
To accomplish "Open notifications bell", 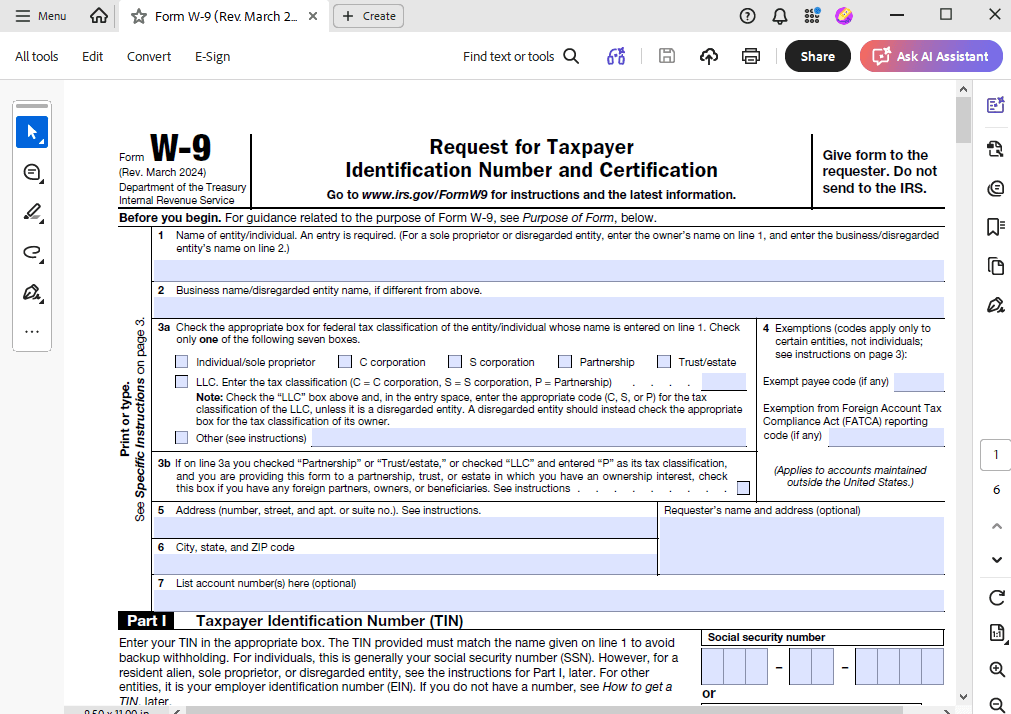I will coord(780,16).
